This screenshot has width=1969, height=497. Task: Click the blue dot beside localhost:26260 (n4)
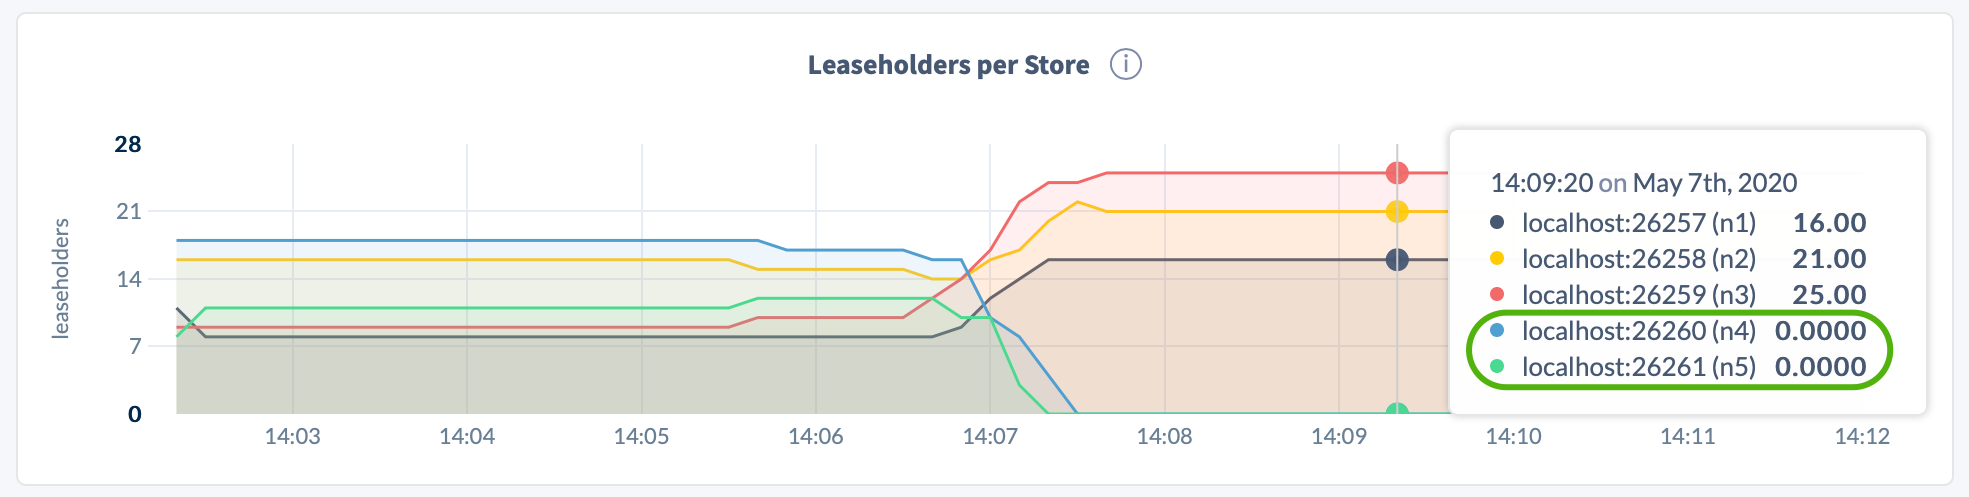point(1497,331)
